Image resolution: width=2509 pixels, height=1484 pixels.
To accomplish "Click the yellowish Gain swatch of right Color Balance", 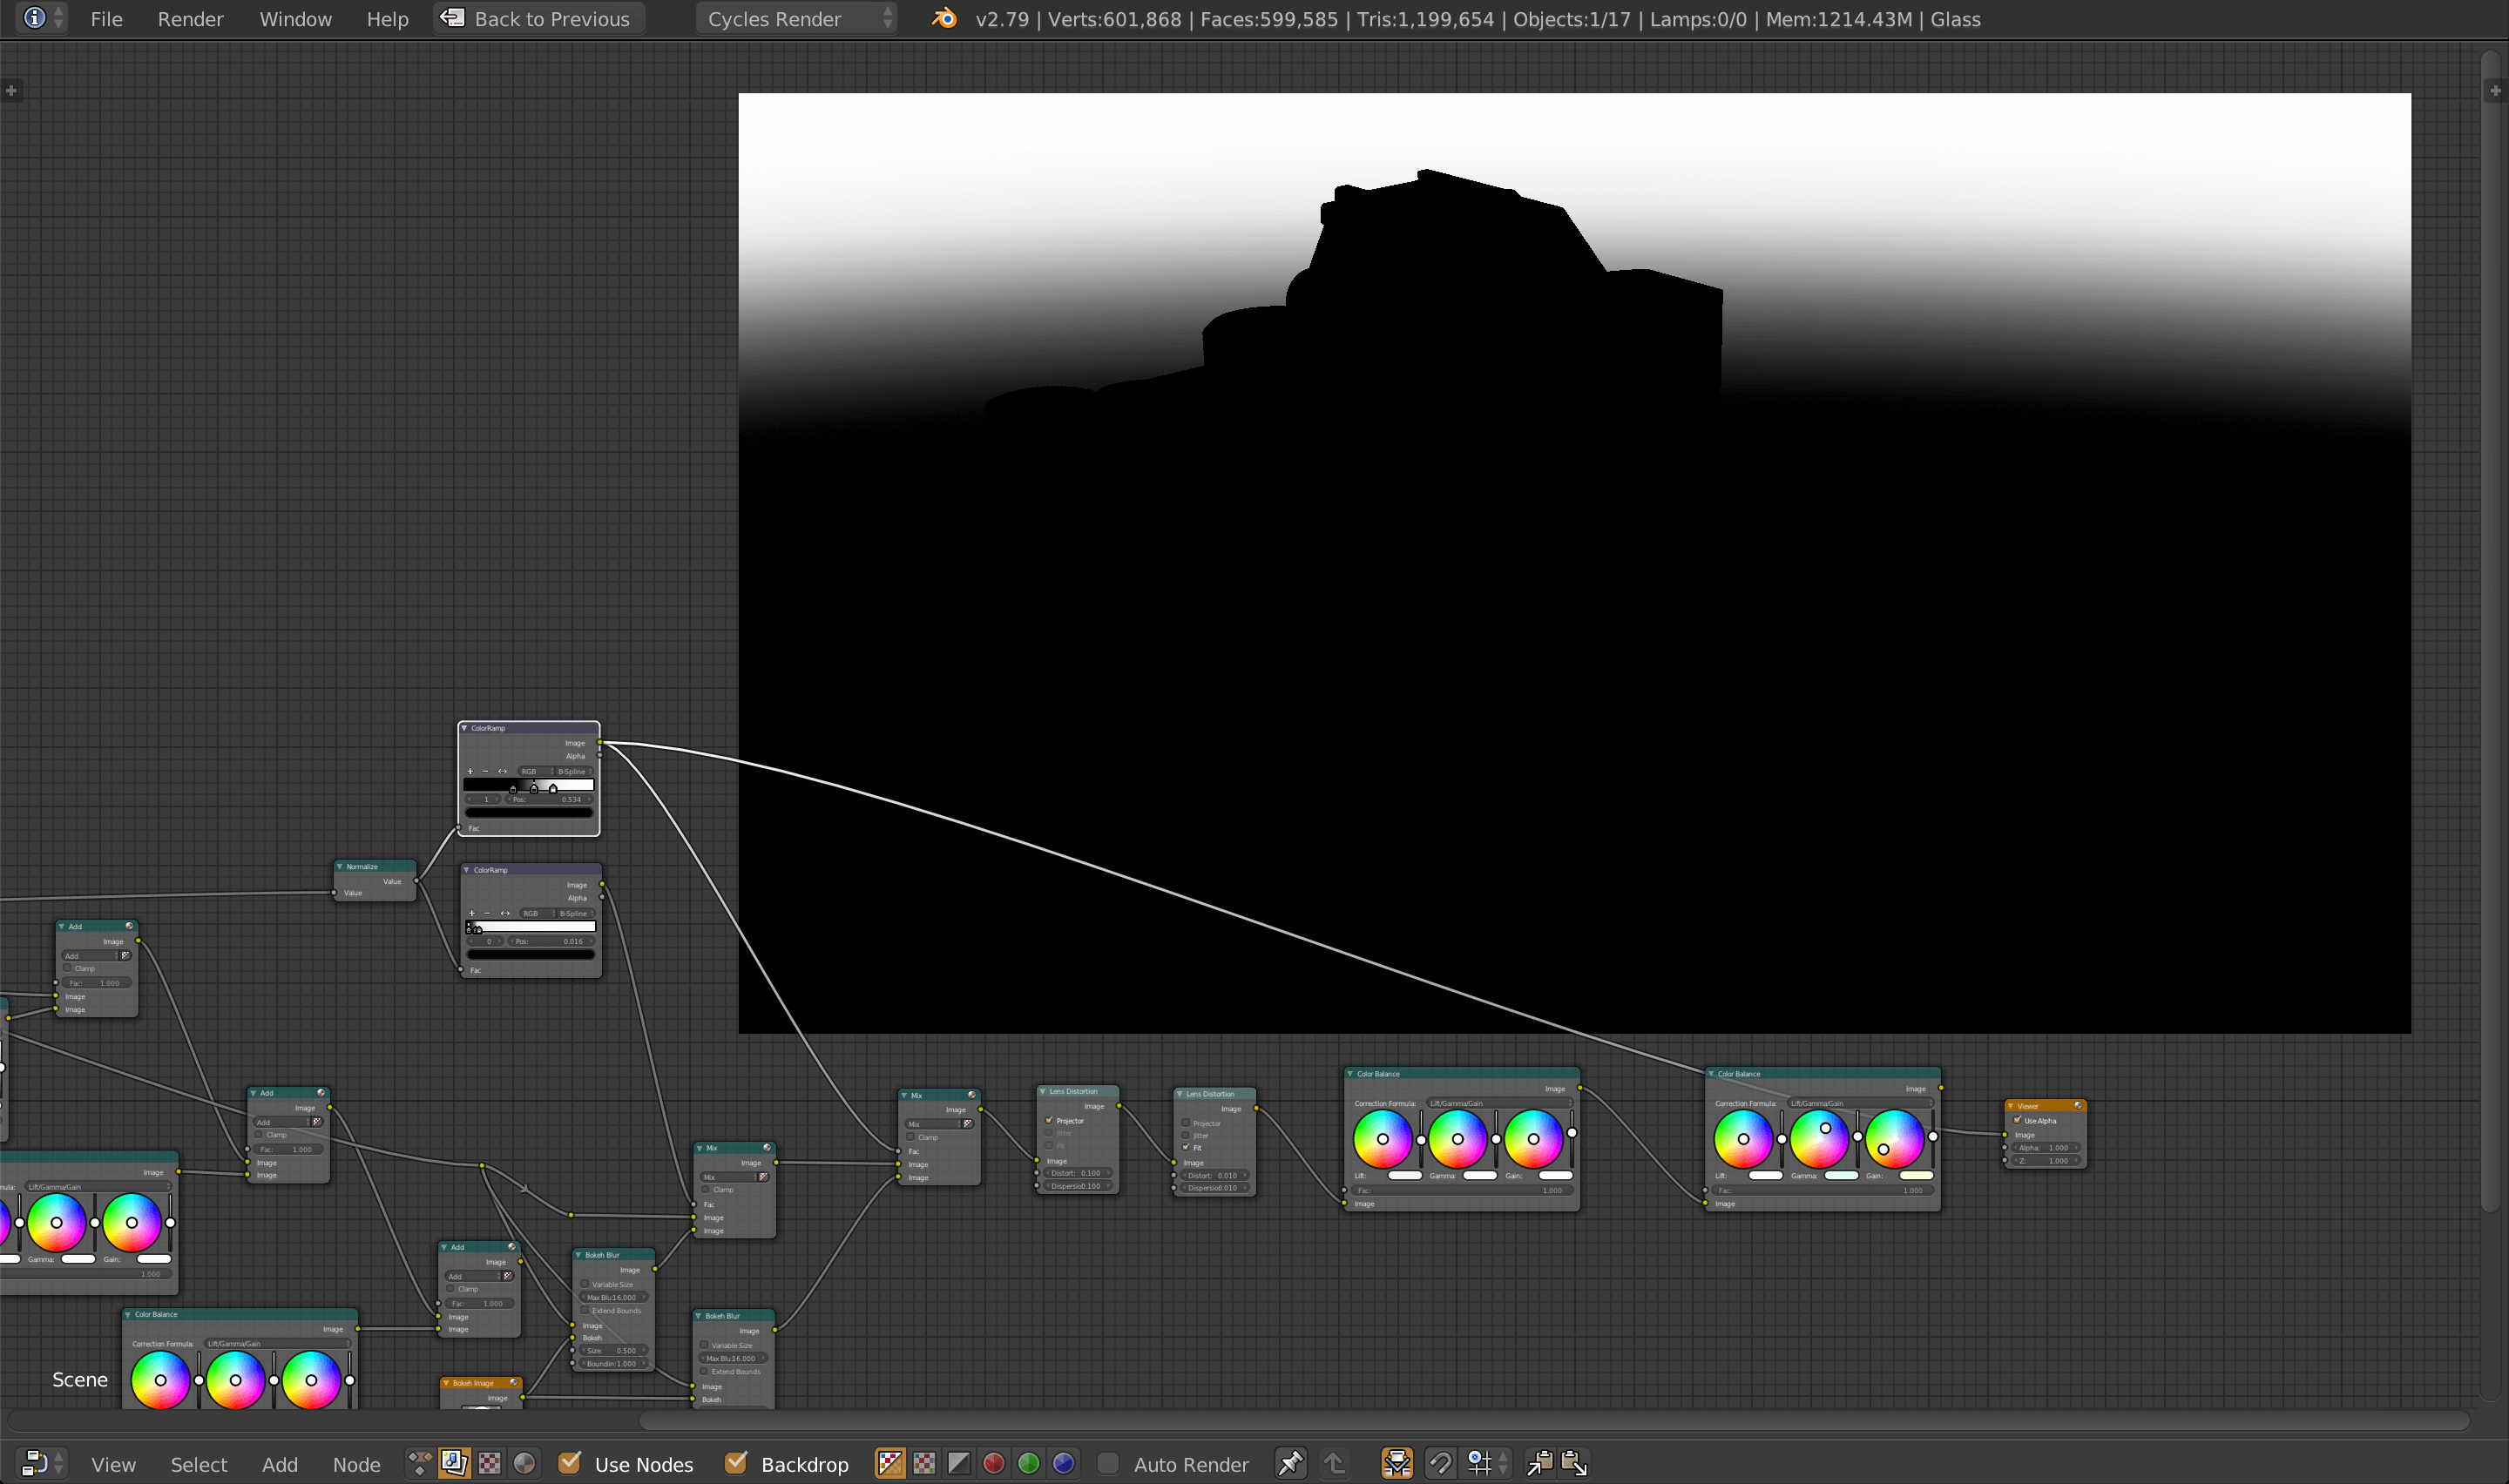I will coord(1916,1176).
